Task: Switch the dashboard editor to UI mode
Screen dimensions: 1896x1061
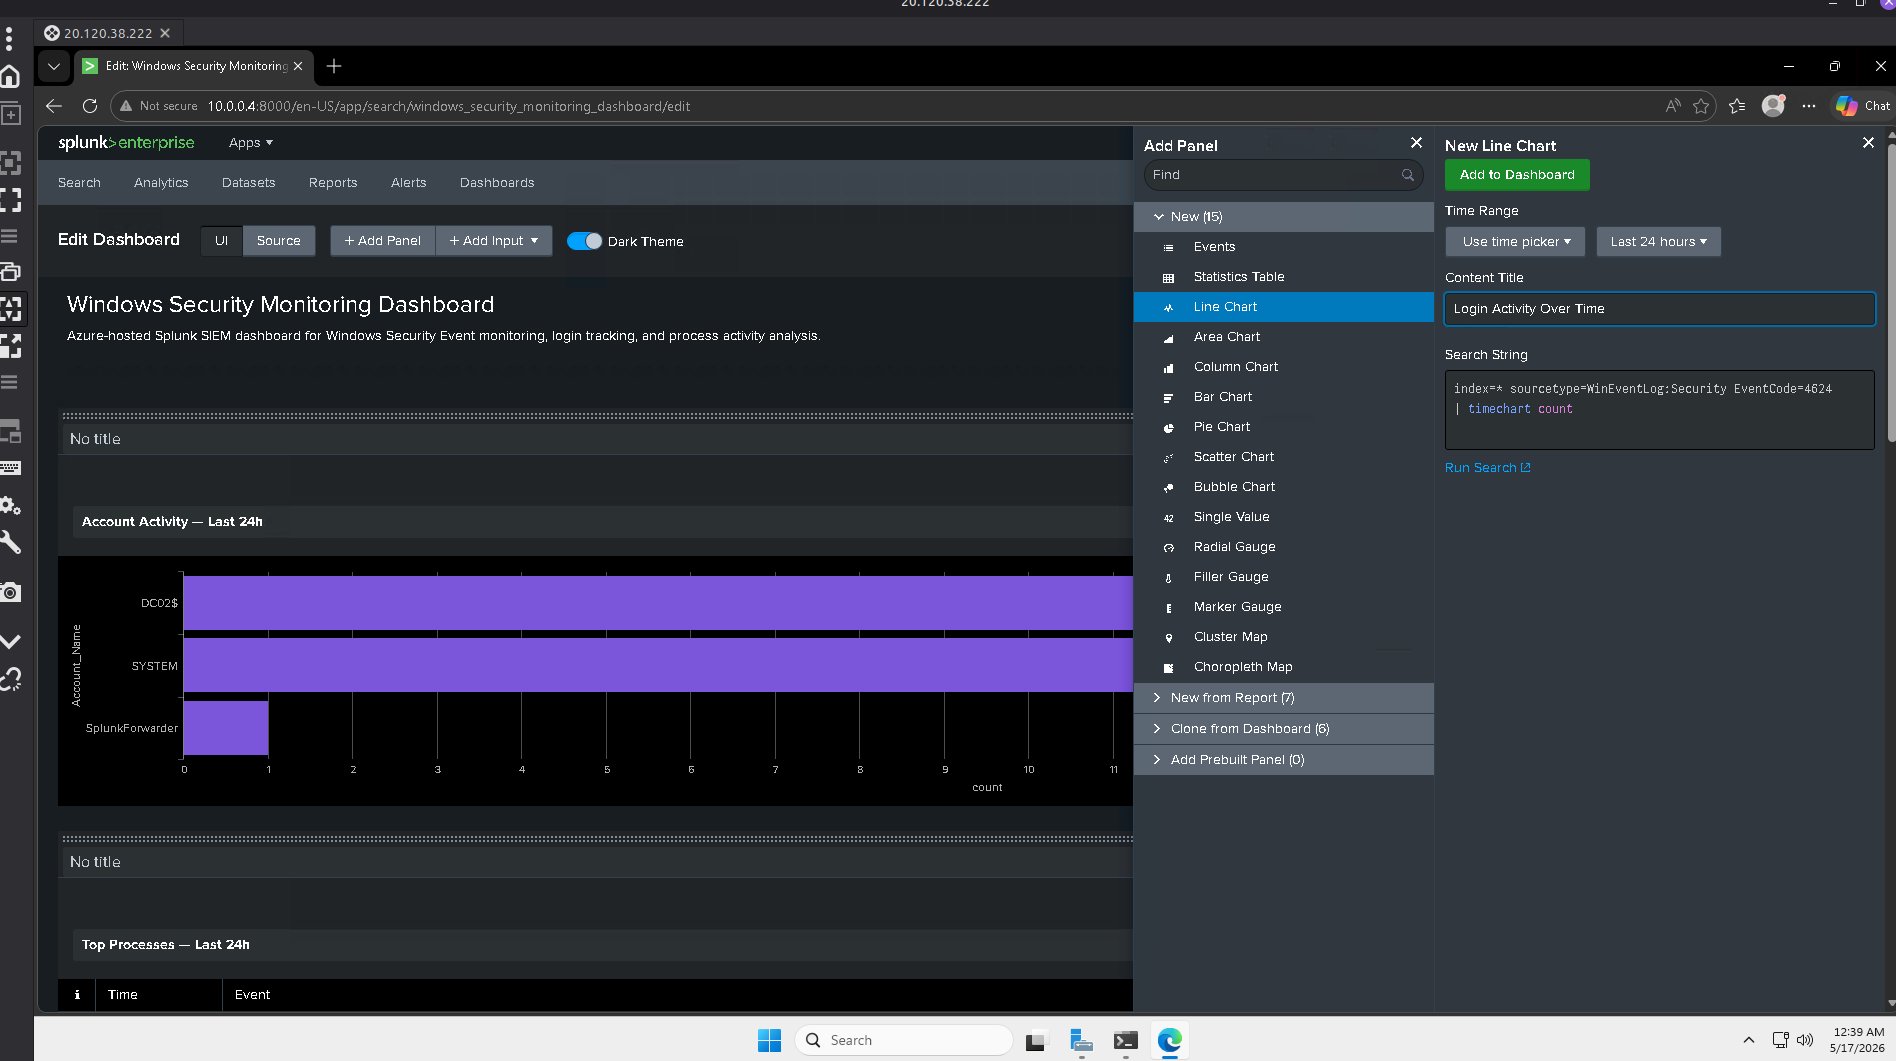Action: click(221, 241)
